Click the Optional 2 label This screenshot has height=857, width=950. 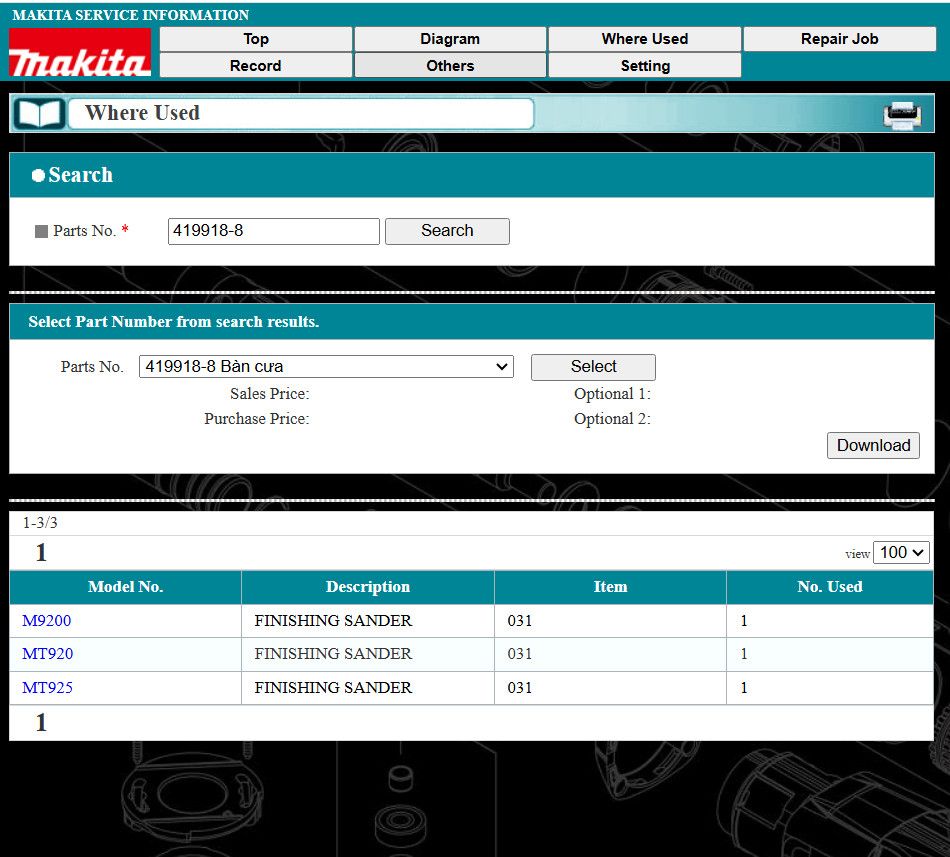[x=613, y=419]
